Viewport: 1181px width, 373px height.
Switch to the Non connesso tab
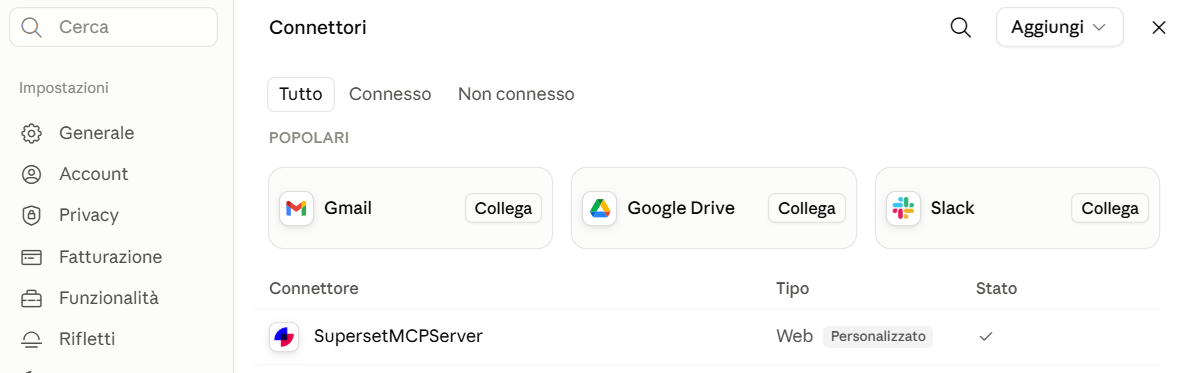516,94
